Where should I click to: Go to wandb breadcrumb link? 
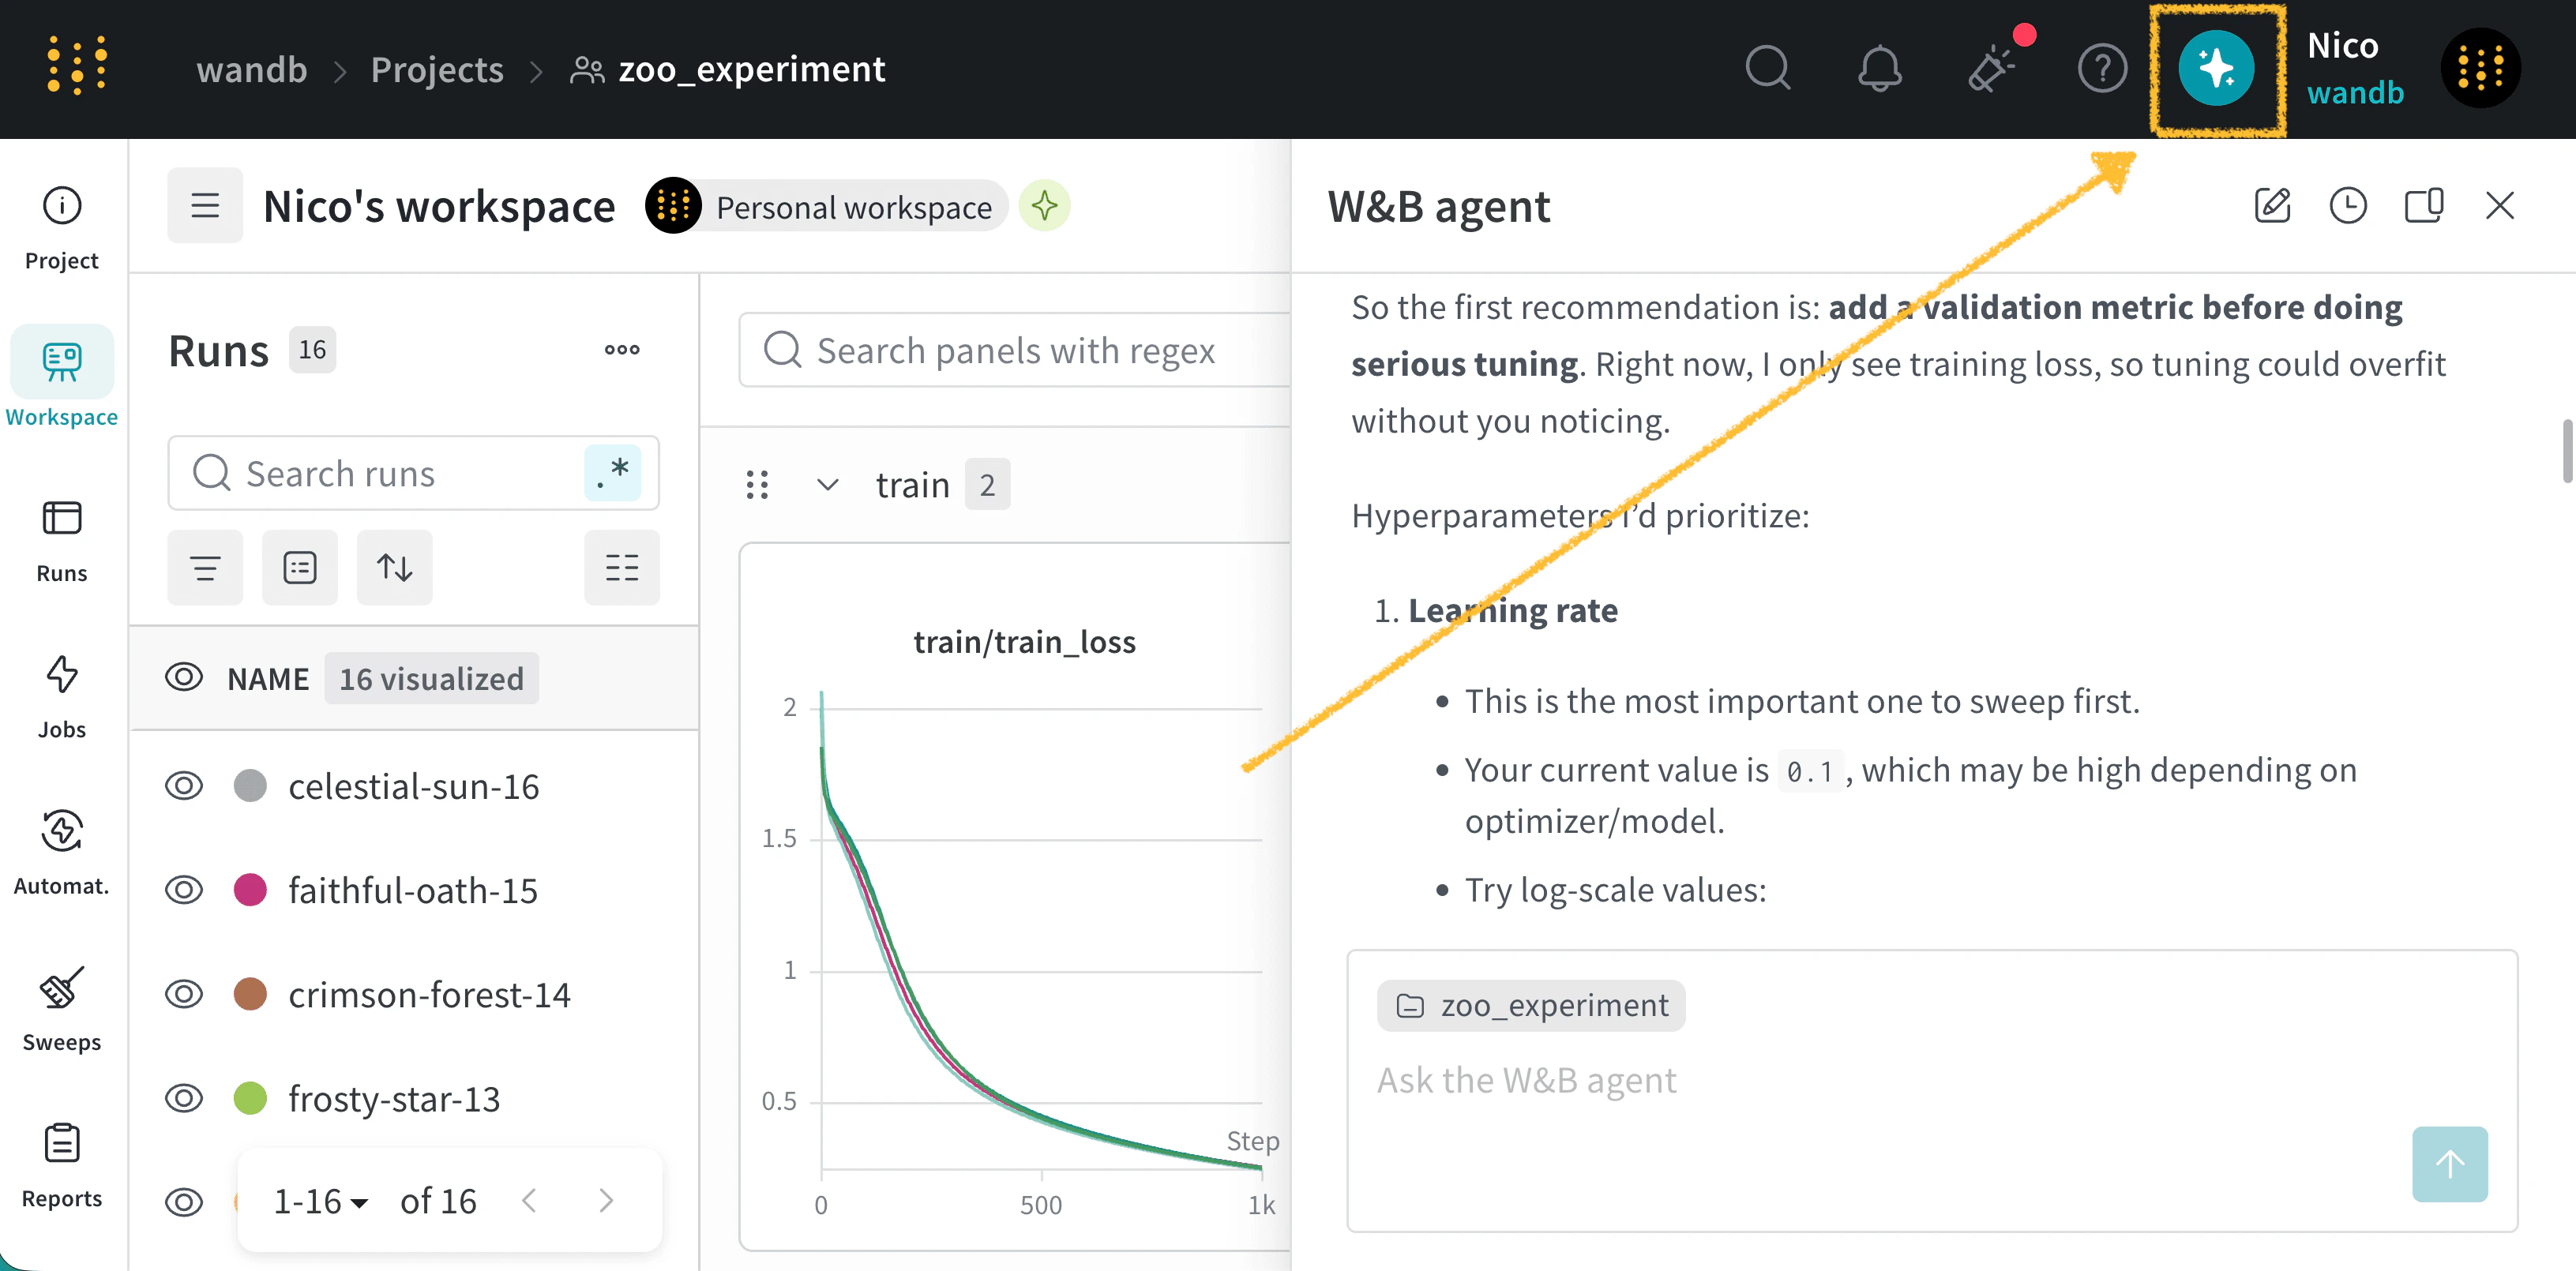(x=252, y=69)
